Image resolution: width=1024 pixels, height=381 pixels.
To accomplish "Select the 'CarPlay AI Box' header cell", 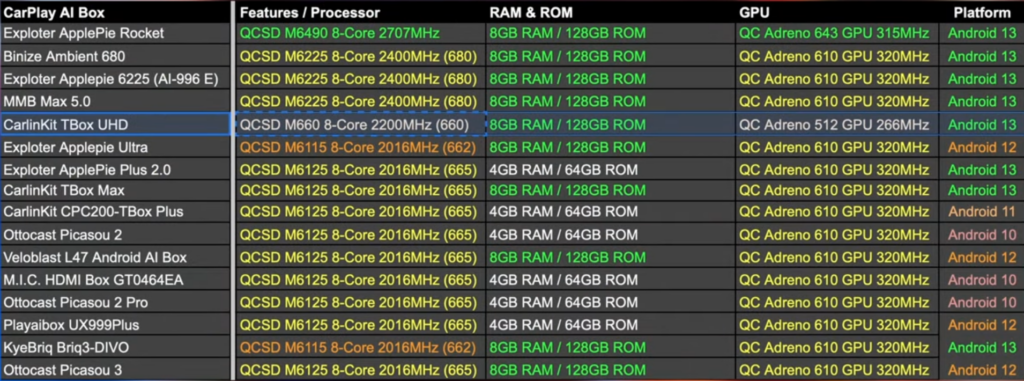I will pos(115,12).
